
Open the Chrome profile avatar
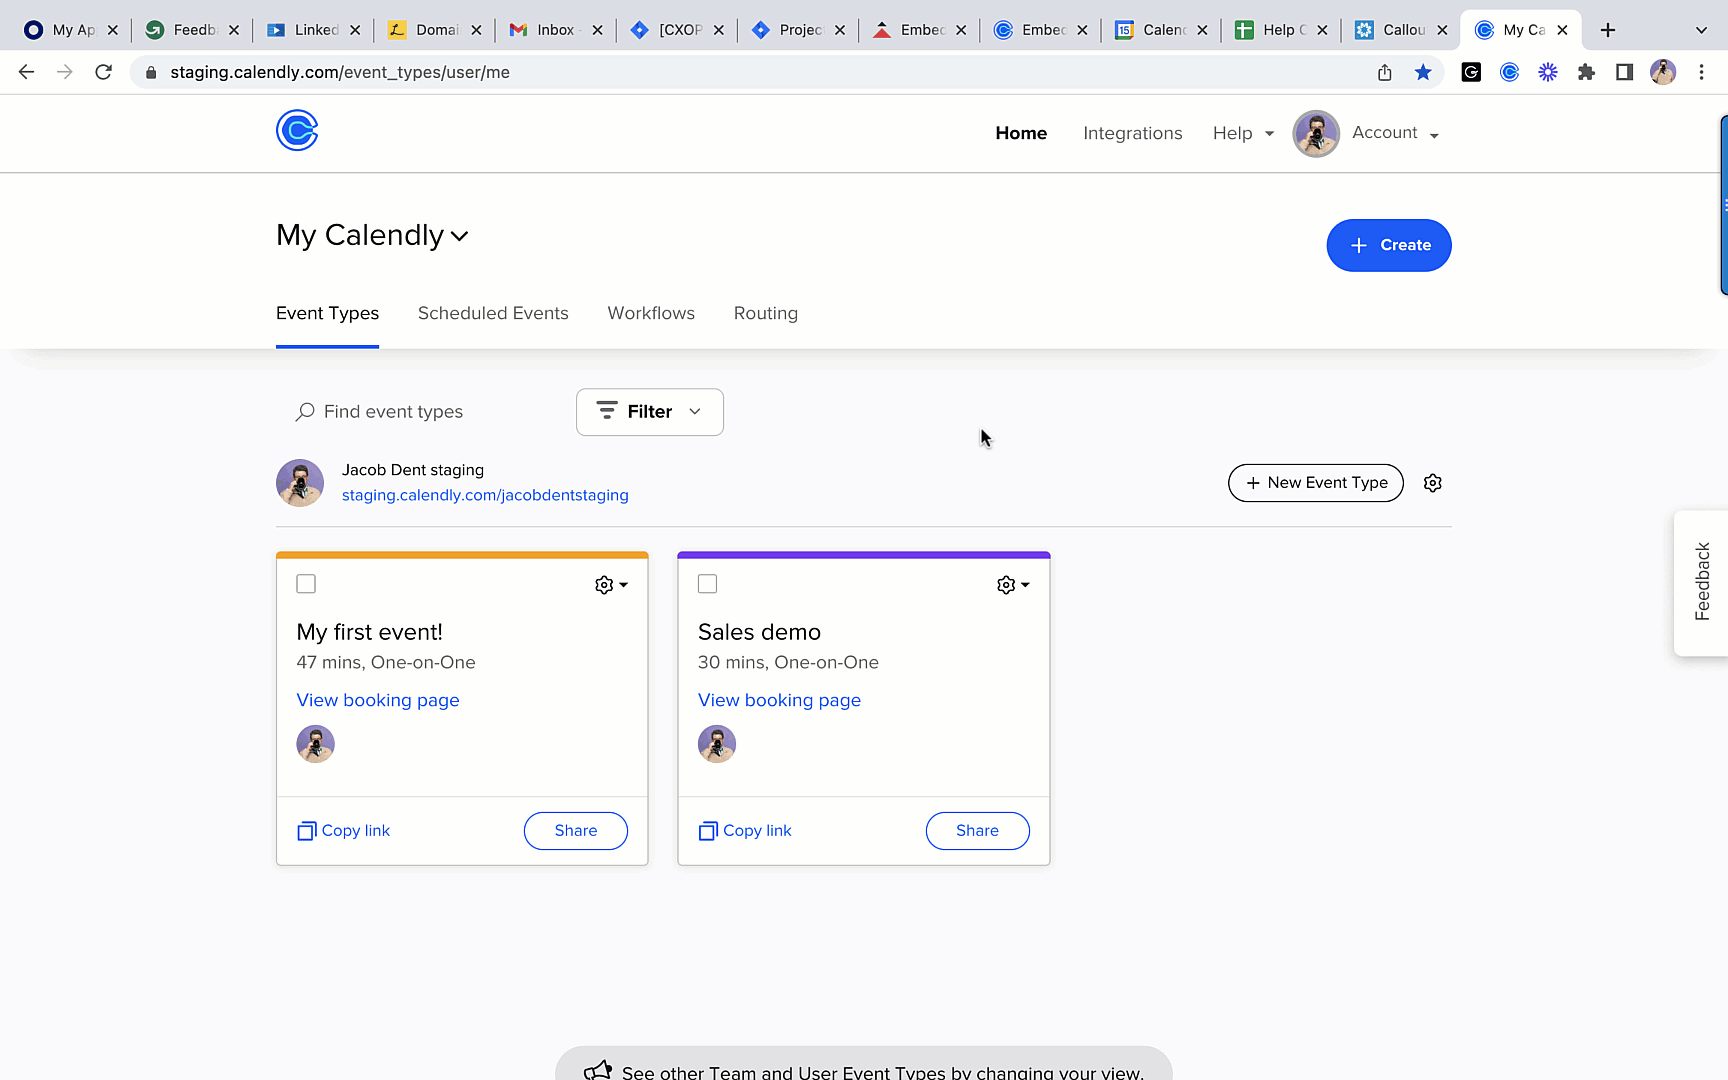[x=1663, y=72]
